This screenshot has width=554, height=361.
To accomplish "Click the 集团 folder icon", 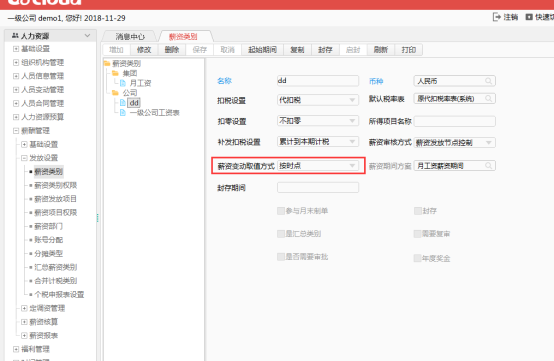I will click(115, 73).
